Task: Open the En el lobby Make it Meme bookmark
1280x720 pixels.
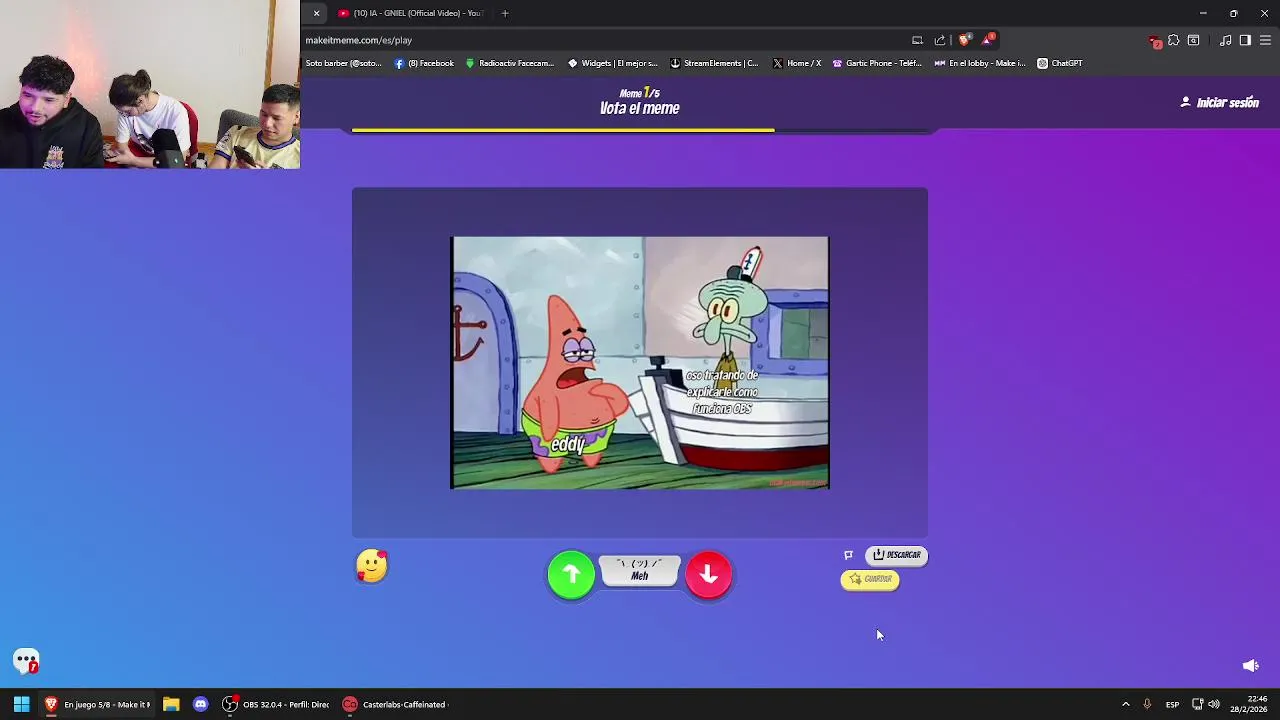Action: [x=980, y=63]
